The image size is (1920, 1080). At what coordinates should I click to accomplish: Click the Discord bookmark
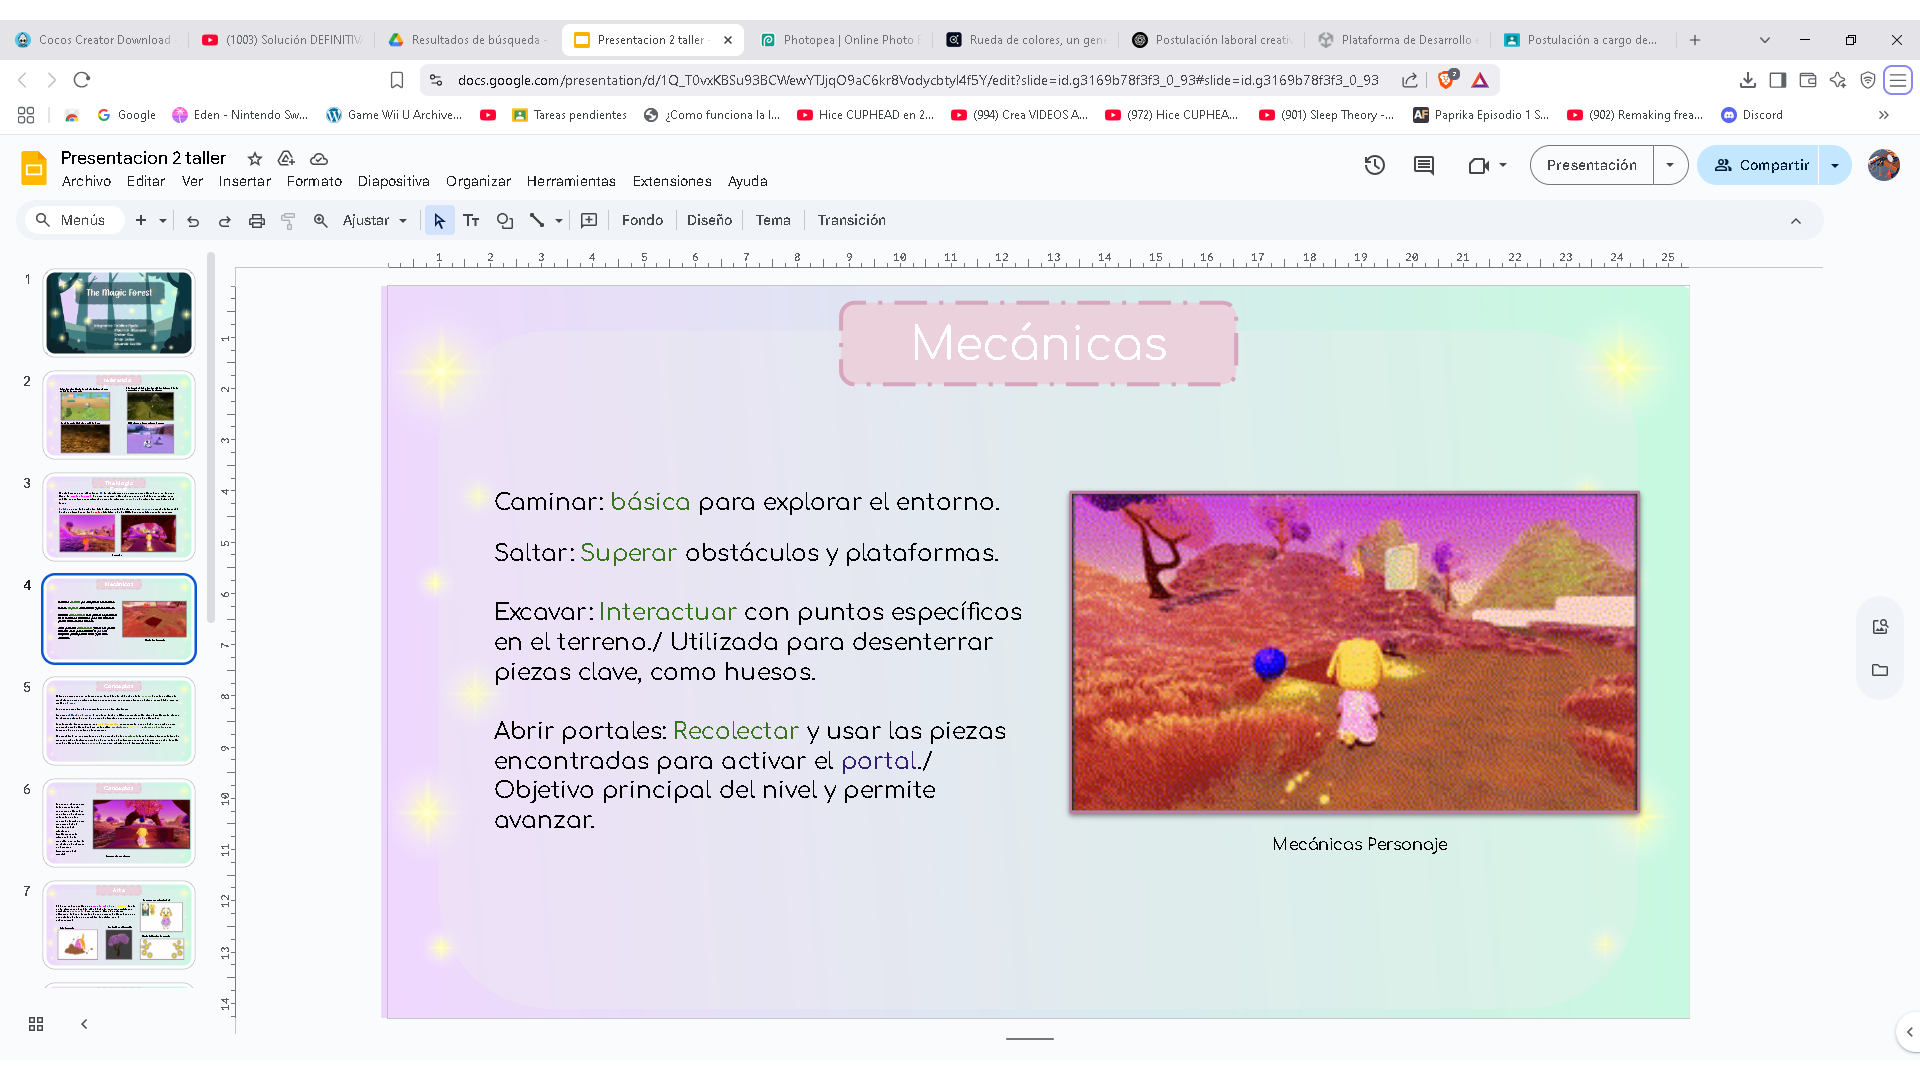pos(1752,115)
